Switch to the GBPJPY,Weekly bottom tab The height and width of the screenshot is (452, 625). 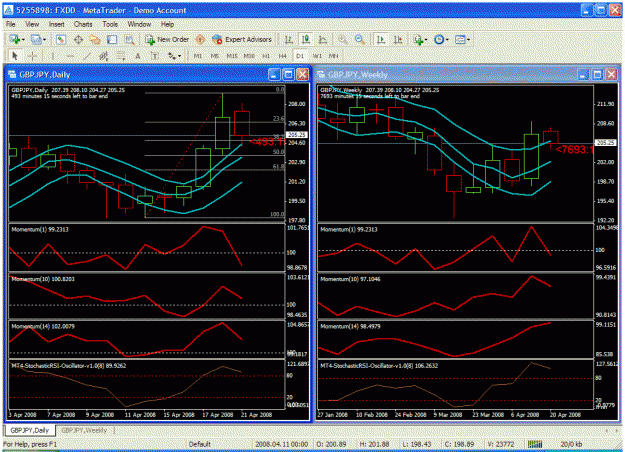click(x=84, y=430)
